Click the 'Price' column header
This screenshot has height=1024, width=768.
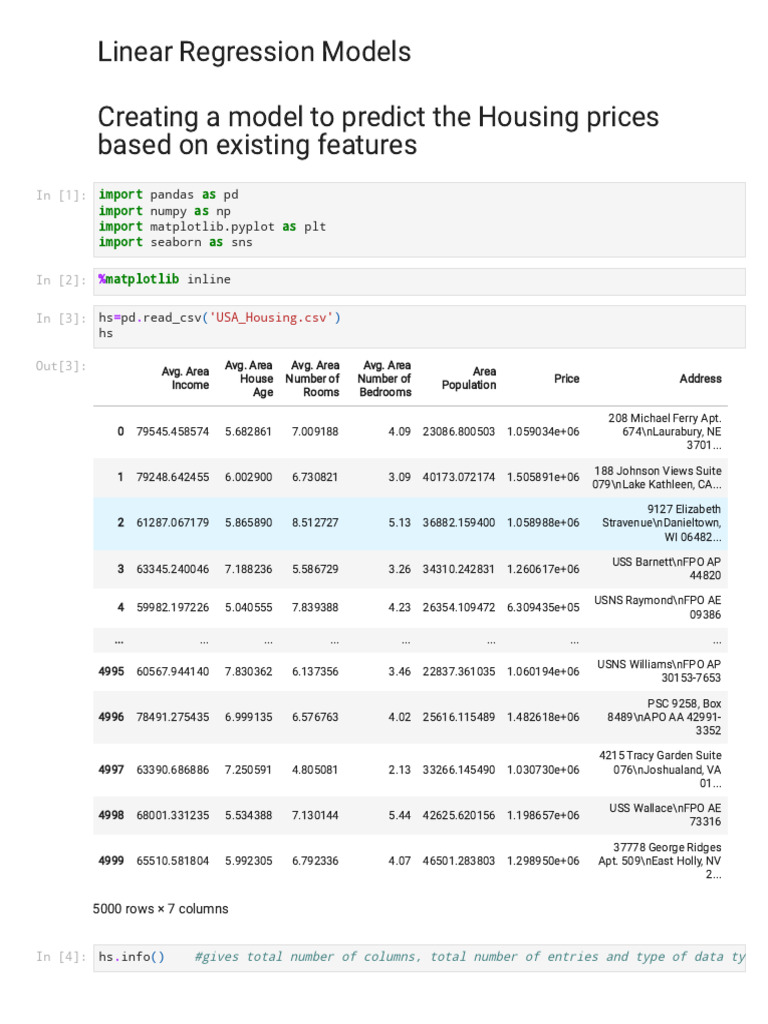[x=566, y=379]
